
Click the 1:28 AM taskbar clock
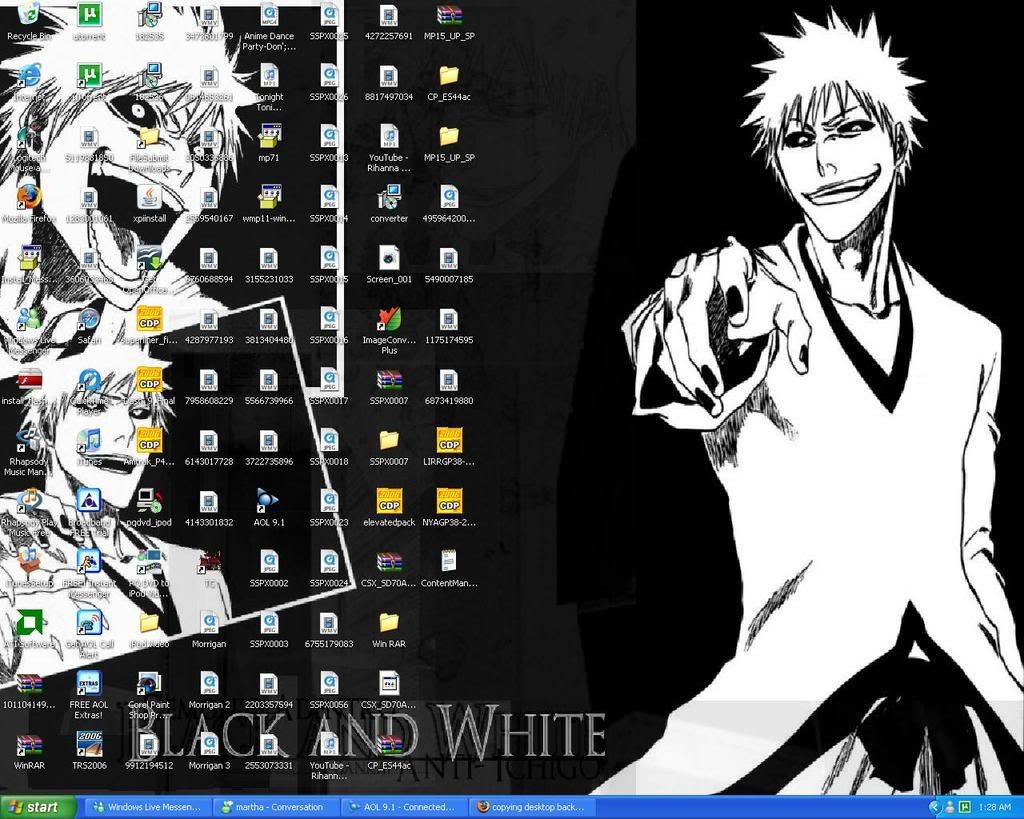(x=995, y=808)
